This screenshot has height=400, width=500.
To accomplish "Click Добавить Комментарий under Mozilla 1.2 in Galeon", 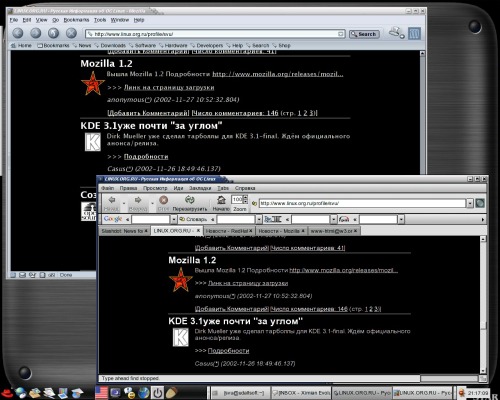I will (x=232, y=309).
